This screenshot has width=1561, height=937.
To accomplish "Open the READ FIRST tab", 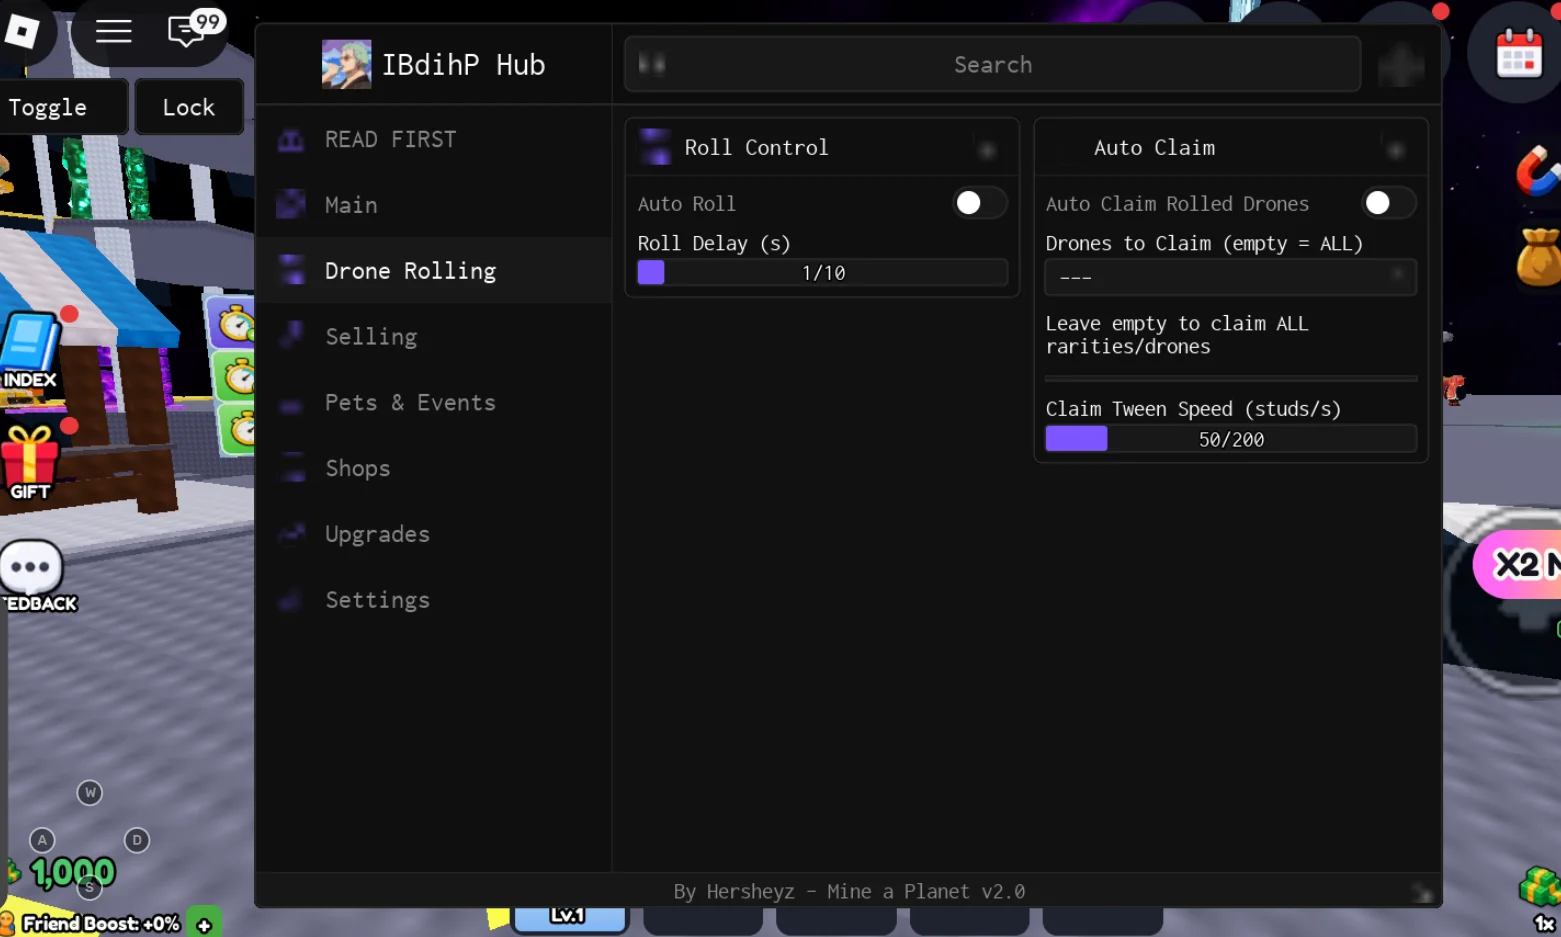I will tap(433, 140).
